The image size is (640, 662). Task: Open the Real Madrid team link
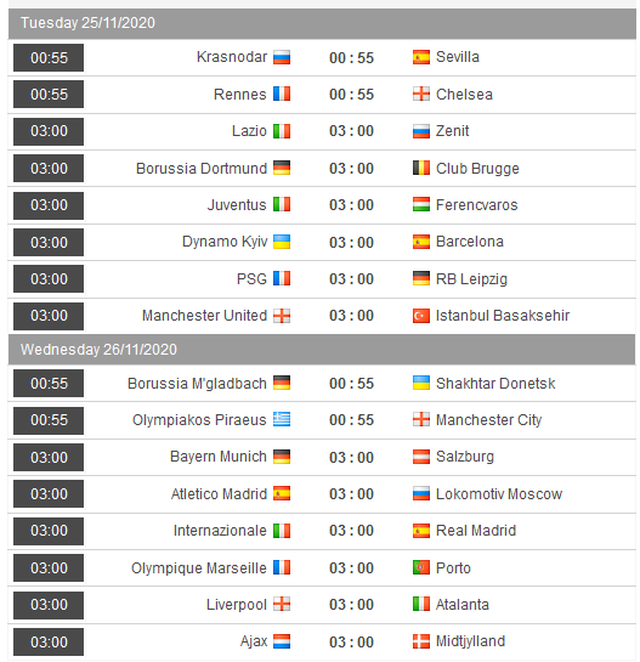pos(477,531)
